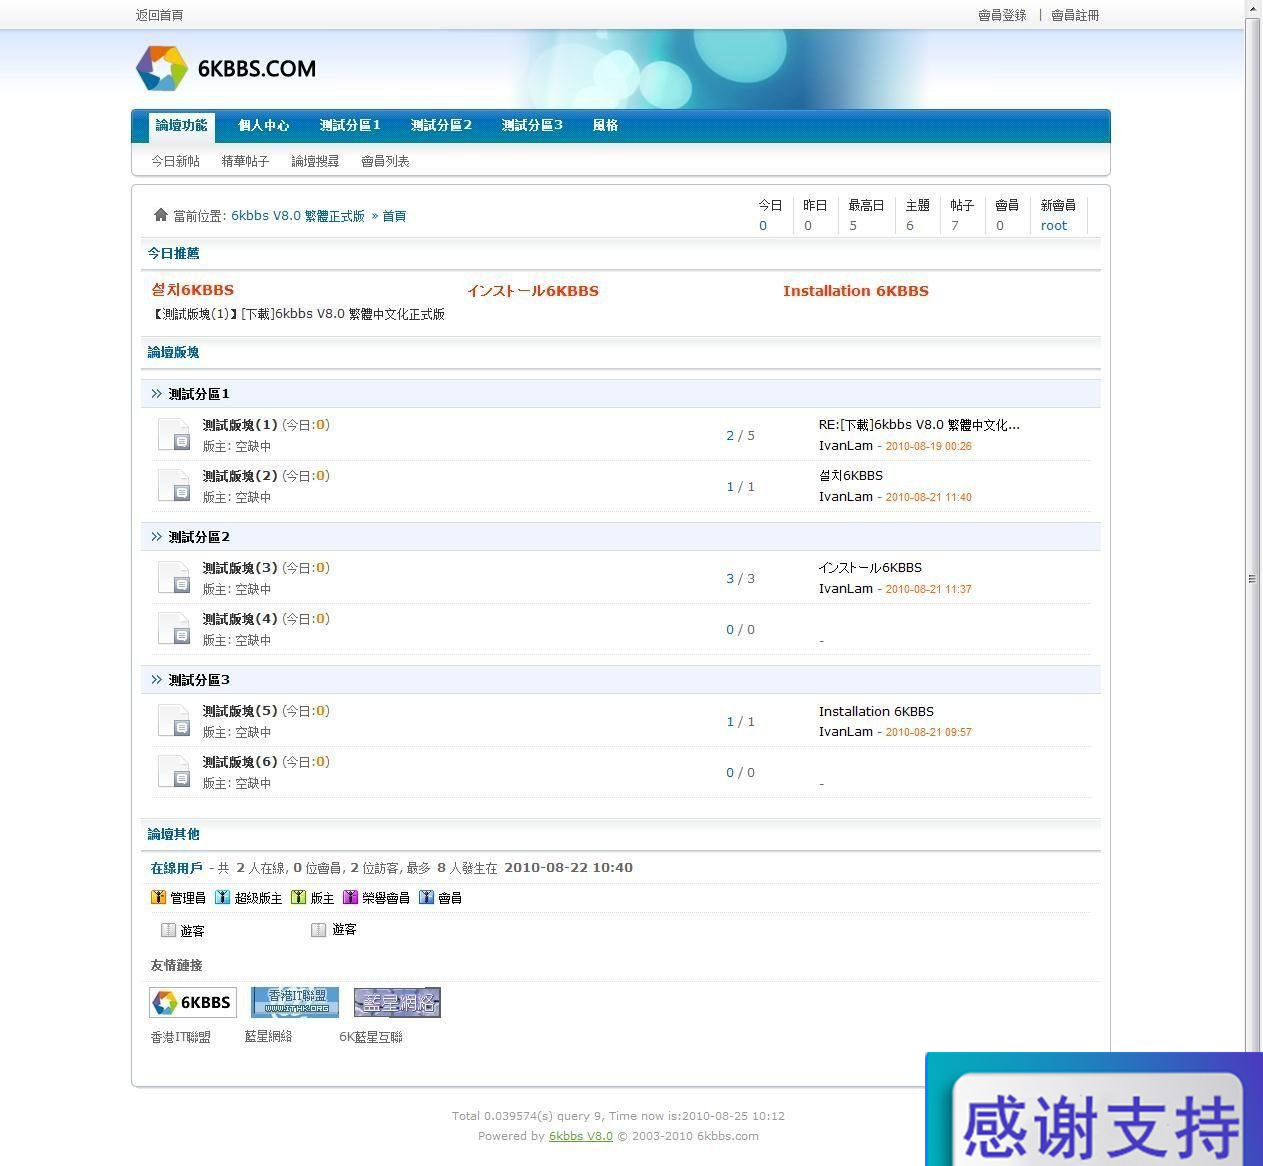This screenshot has width=1263, height=1166.
Task: Open forum icon for 測試版塊(3)
Action: point(174,577)
